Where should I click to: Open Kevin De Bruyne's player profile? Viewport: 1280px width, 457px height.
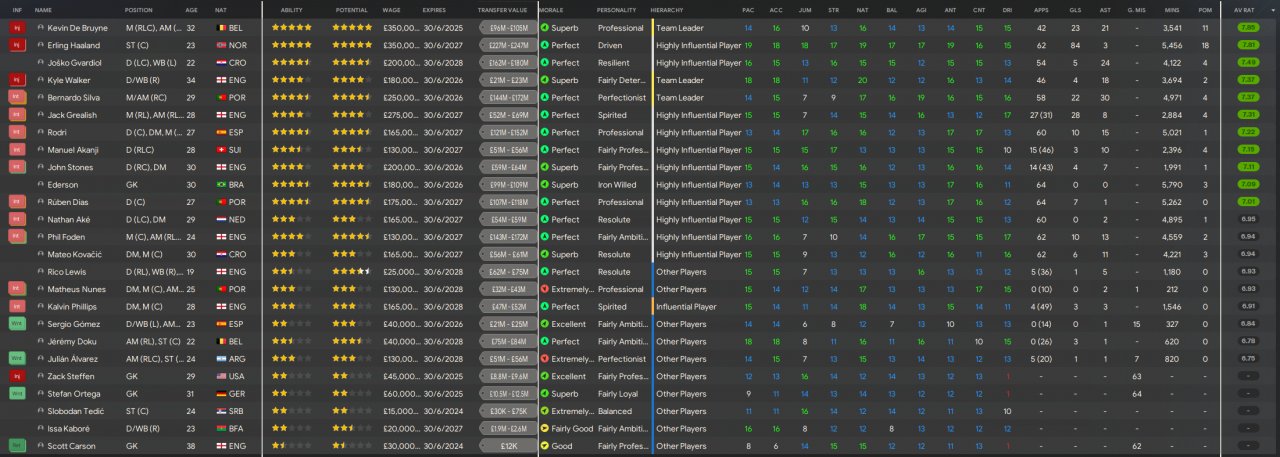(x=79, y=28)
